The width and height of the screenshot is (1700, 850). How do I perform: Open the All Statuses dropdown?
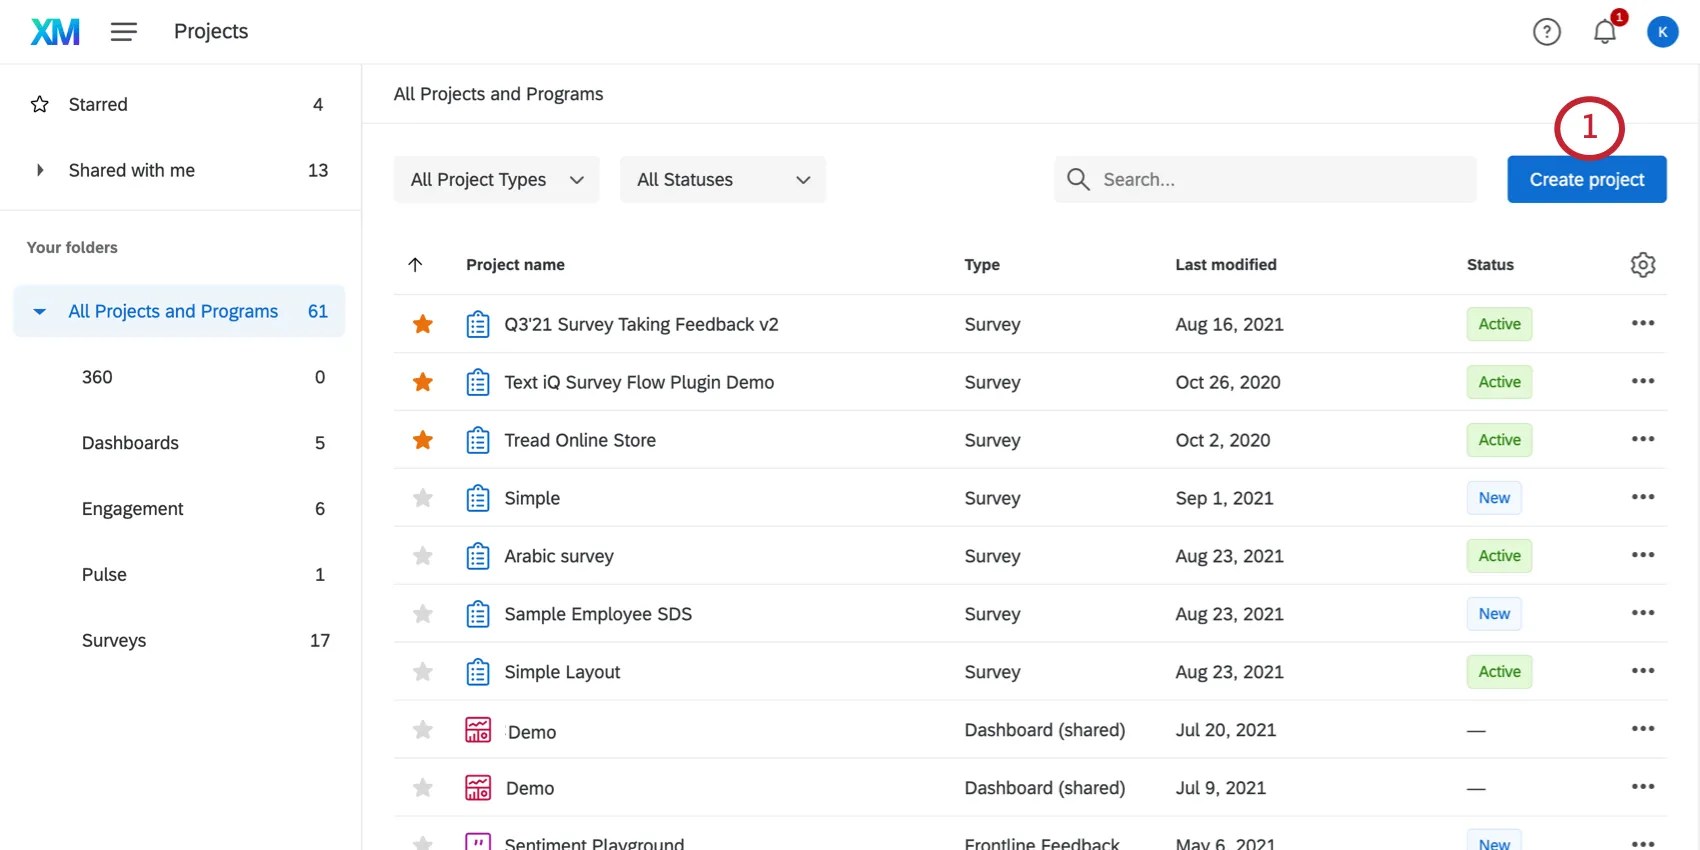pyautogui.click(x=722, y=180)
